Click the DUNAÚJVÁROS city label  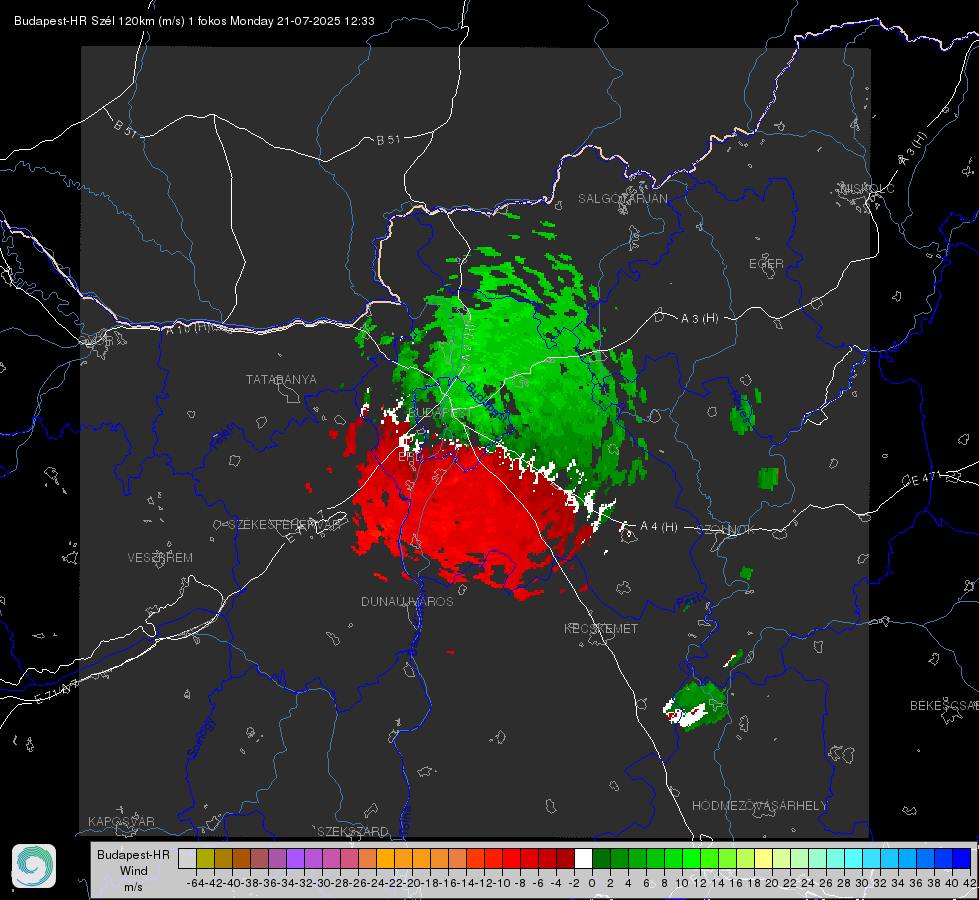407,601
